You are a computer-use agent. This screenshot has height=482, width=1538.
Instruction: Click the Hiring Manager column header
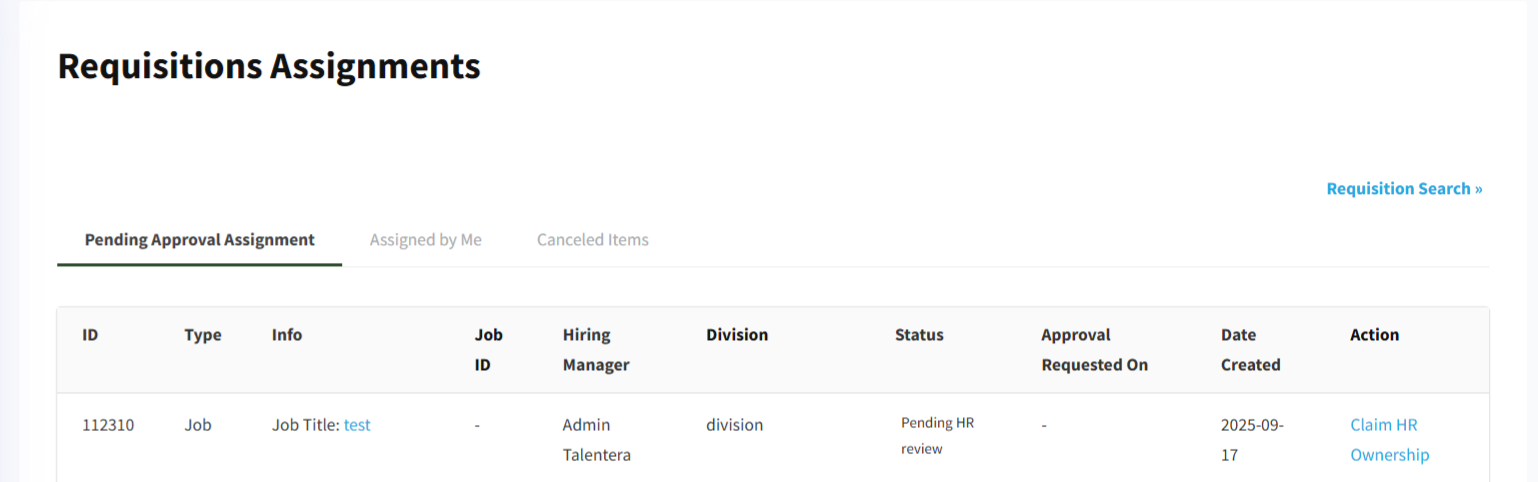click(596, 350)
